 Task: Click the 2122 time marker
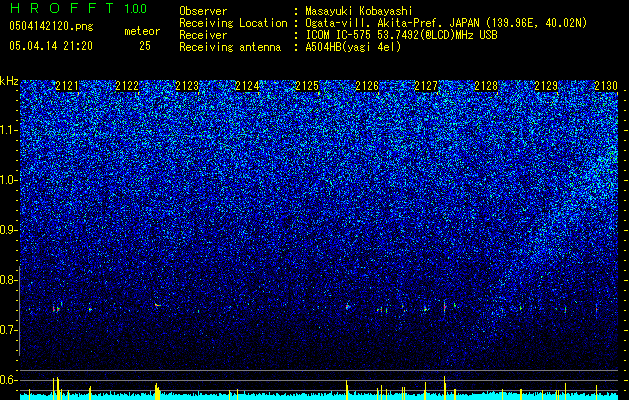point(127,86)
